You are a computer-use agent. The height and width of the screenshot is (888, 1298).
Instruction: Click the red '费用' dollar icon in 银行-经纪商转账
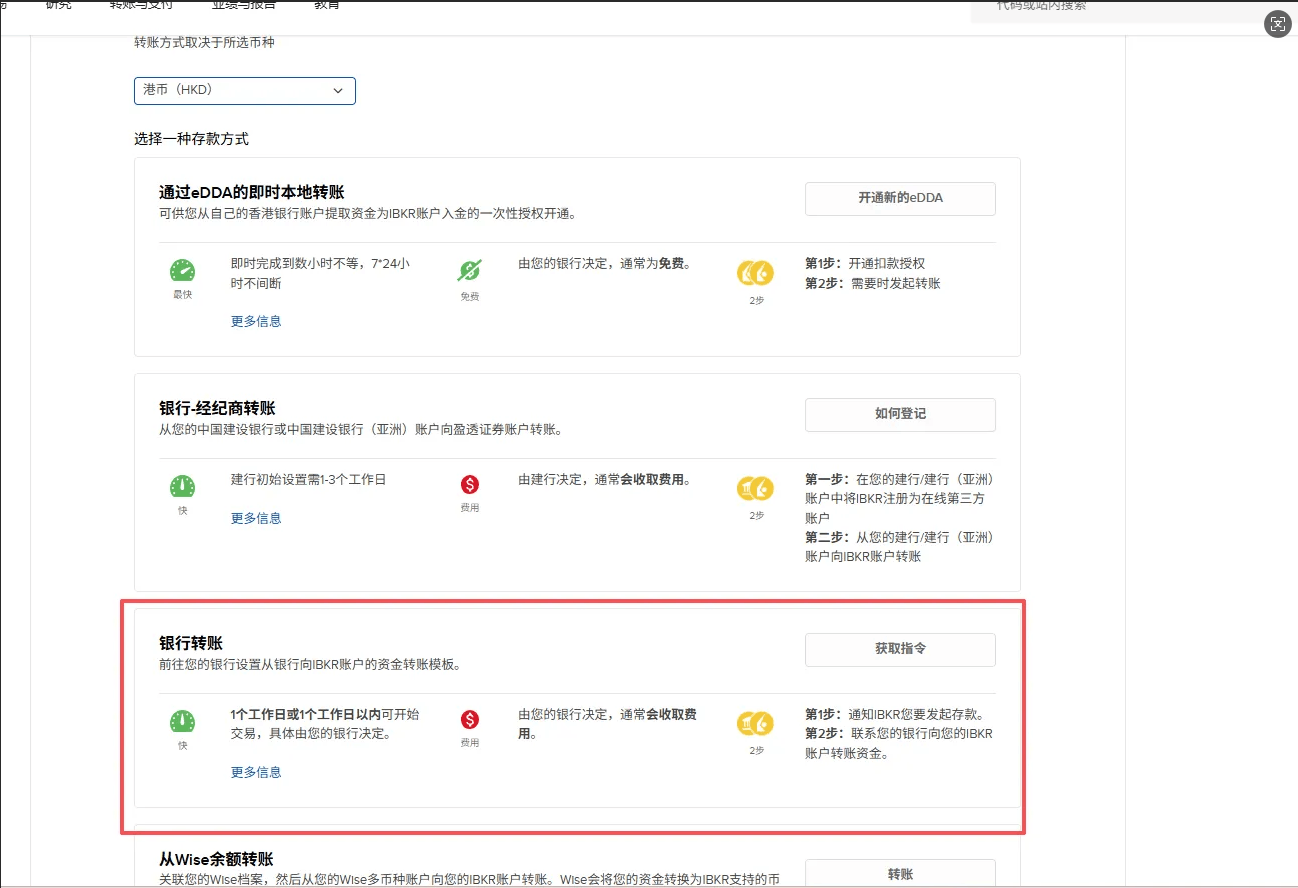click(470, 484)
